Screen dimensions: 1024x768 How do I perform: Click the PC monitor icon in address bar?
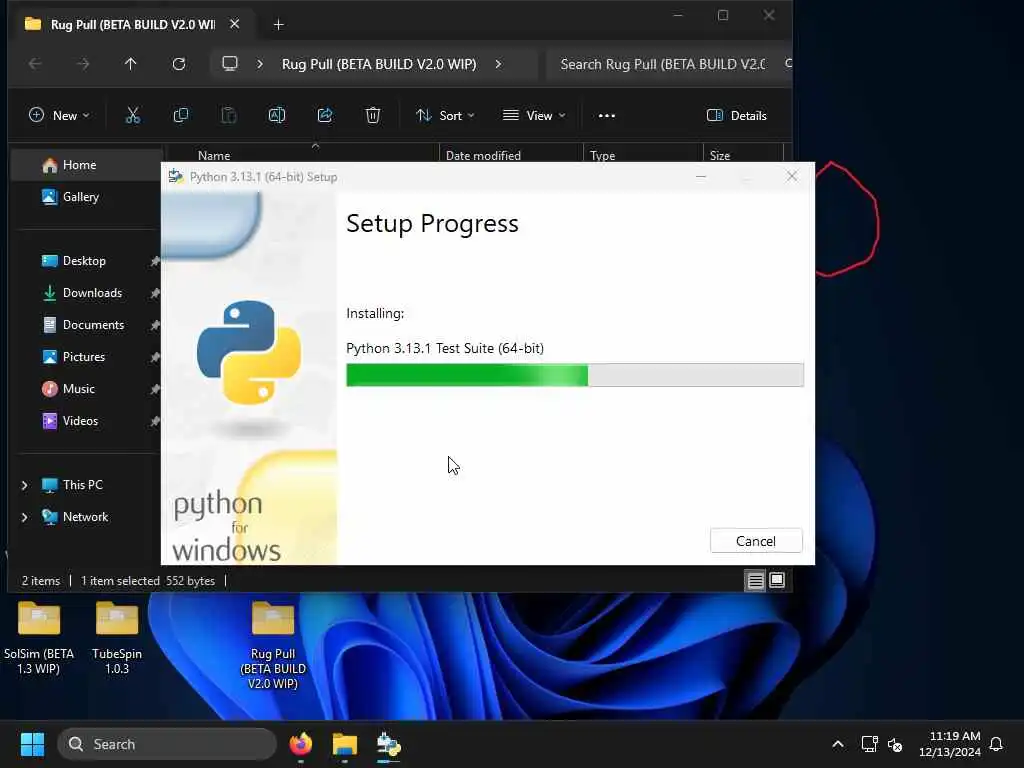[230, 64]
